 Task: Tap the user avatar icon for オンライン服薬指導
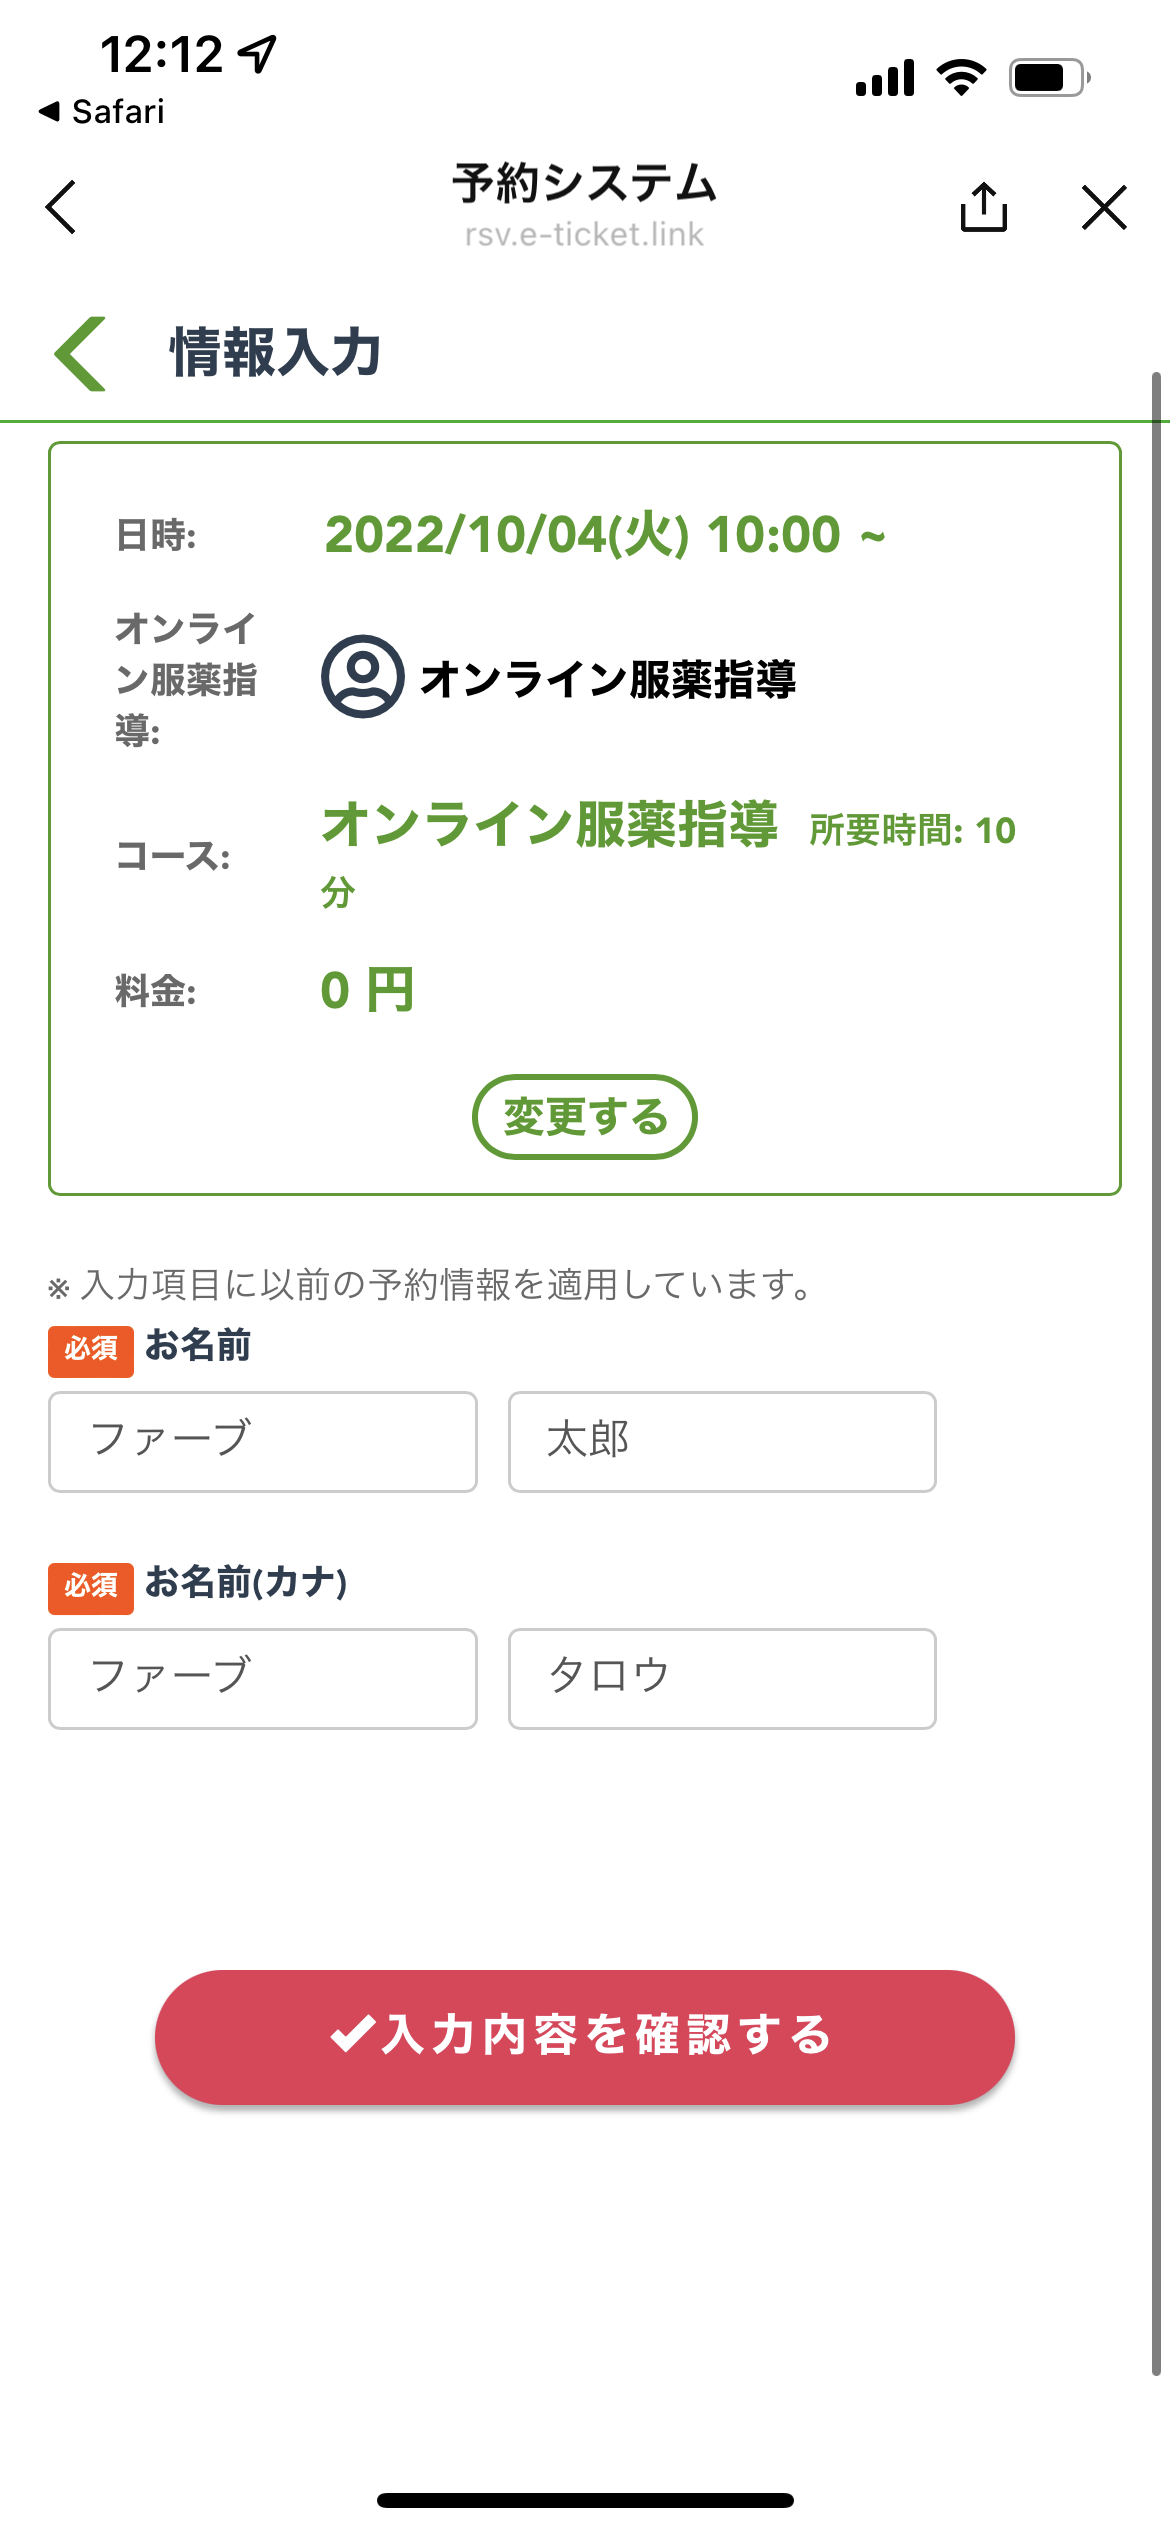[x=362, y=677]
